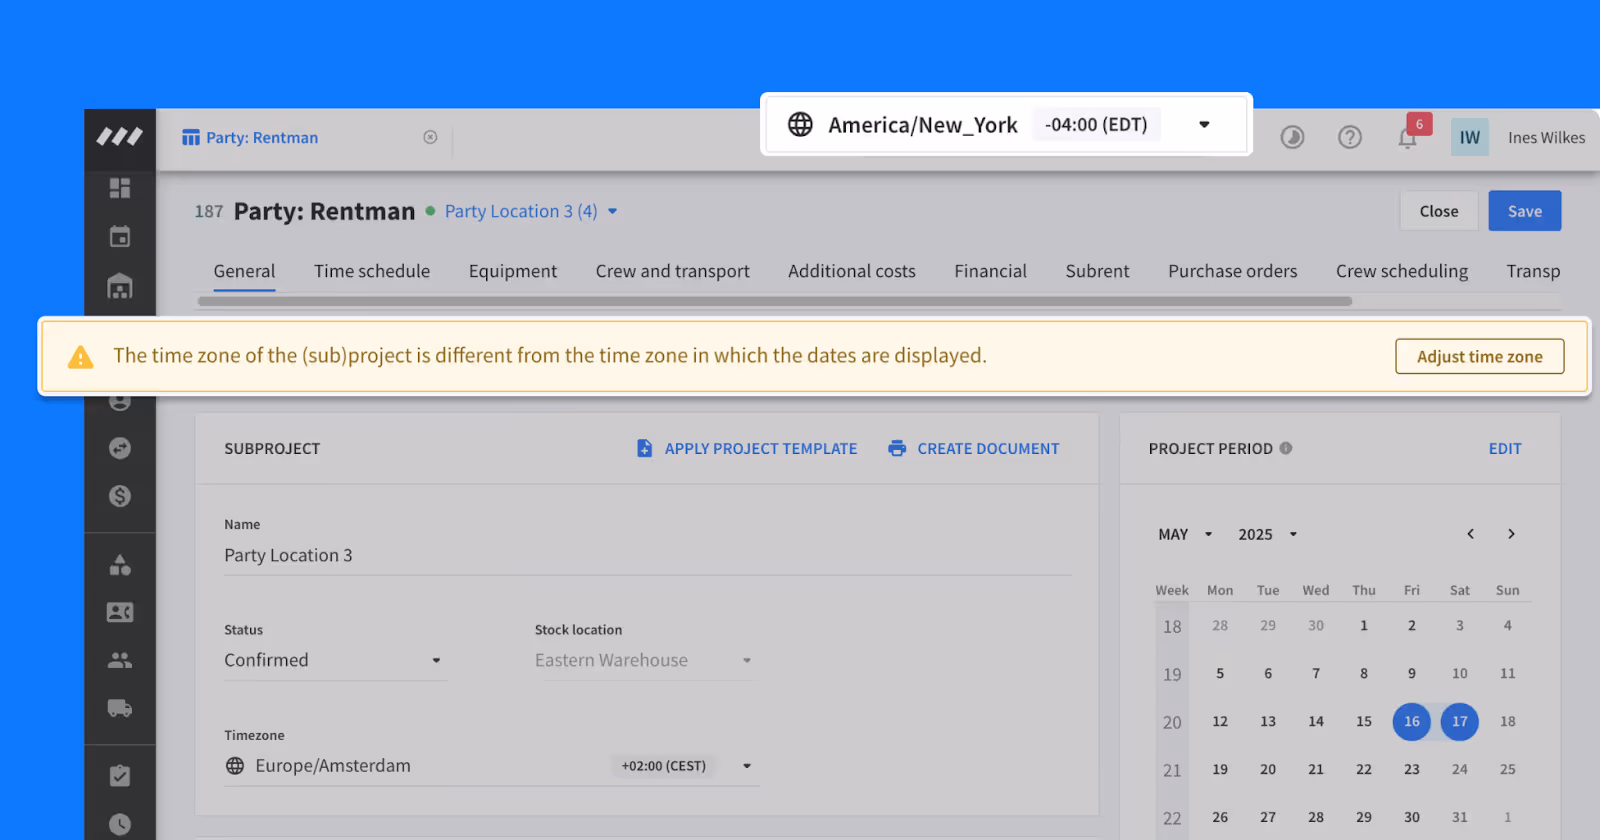Viewport: 1600px width, 840px height.
Task: Click the project period info icon
Action: [1286, 448]
